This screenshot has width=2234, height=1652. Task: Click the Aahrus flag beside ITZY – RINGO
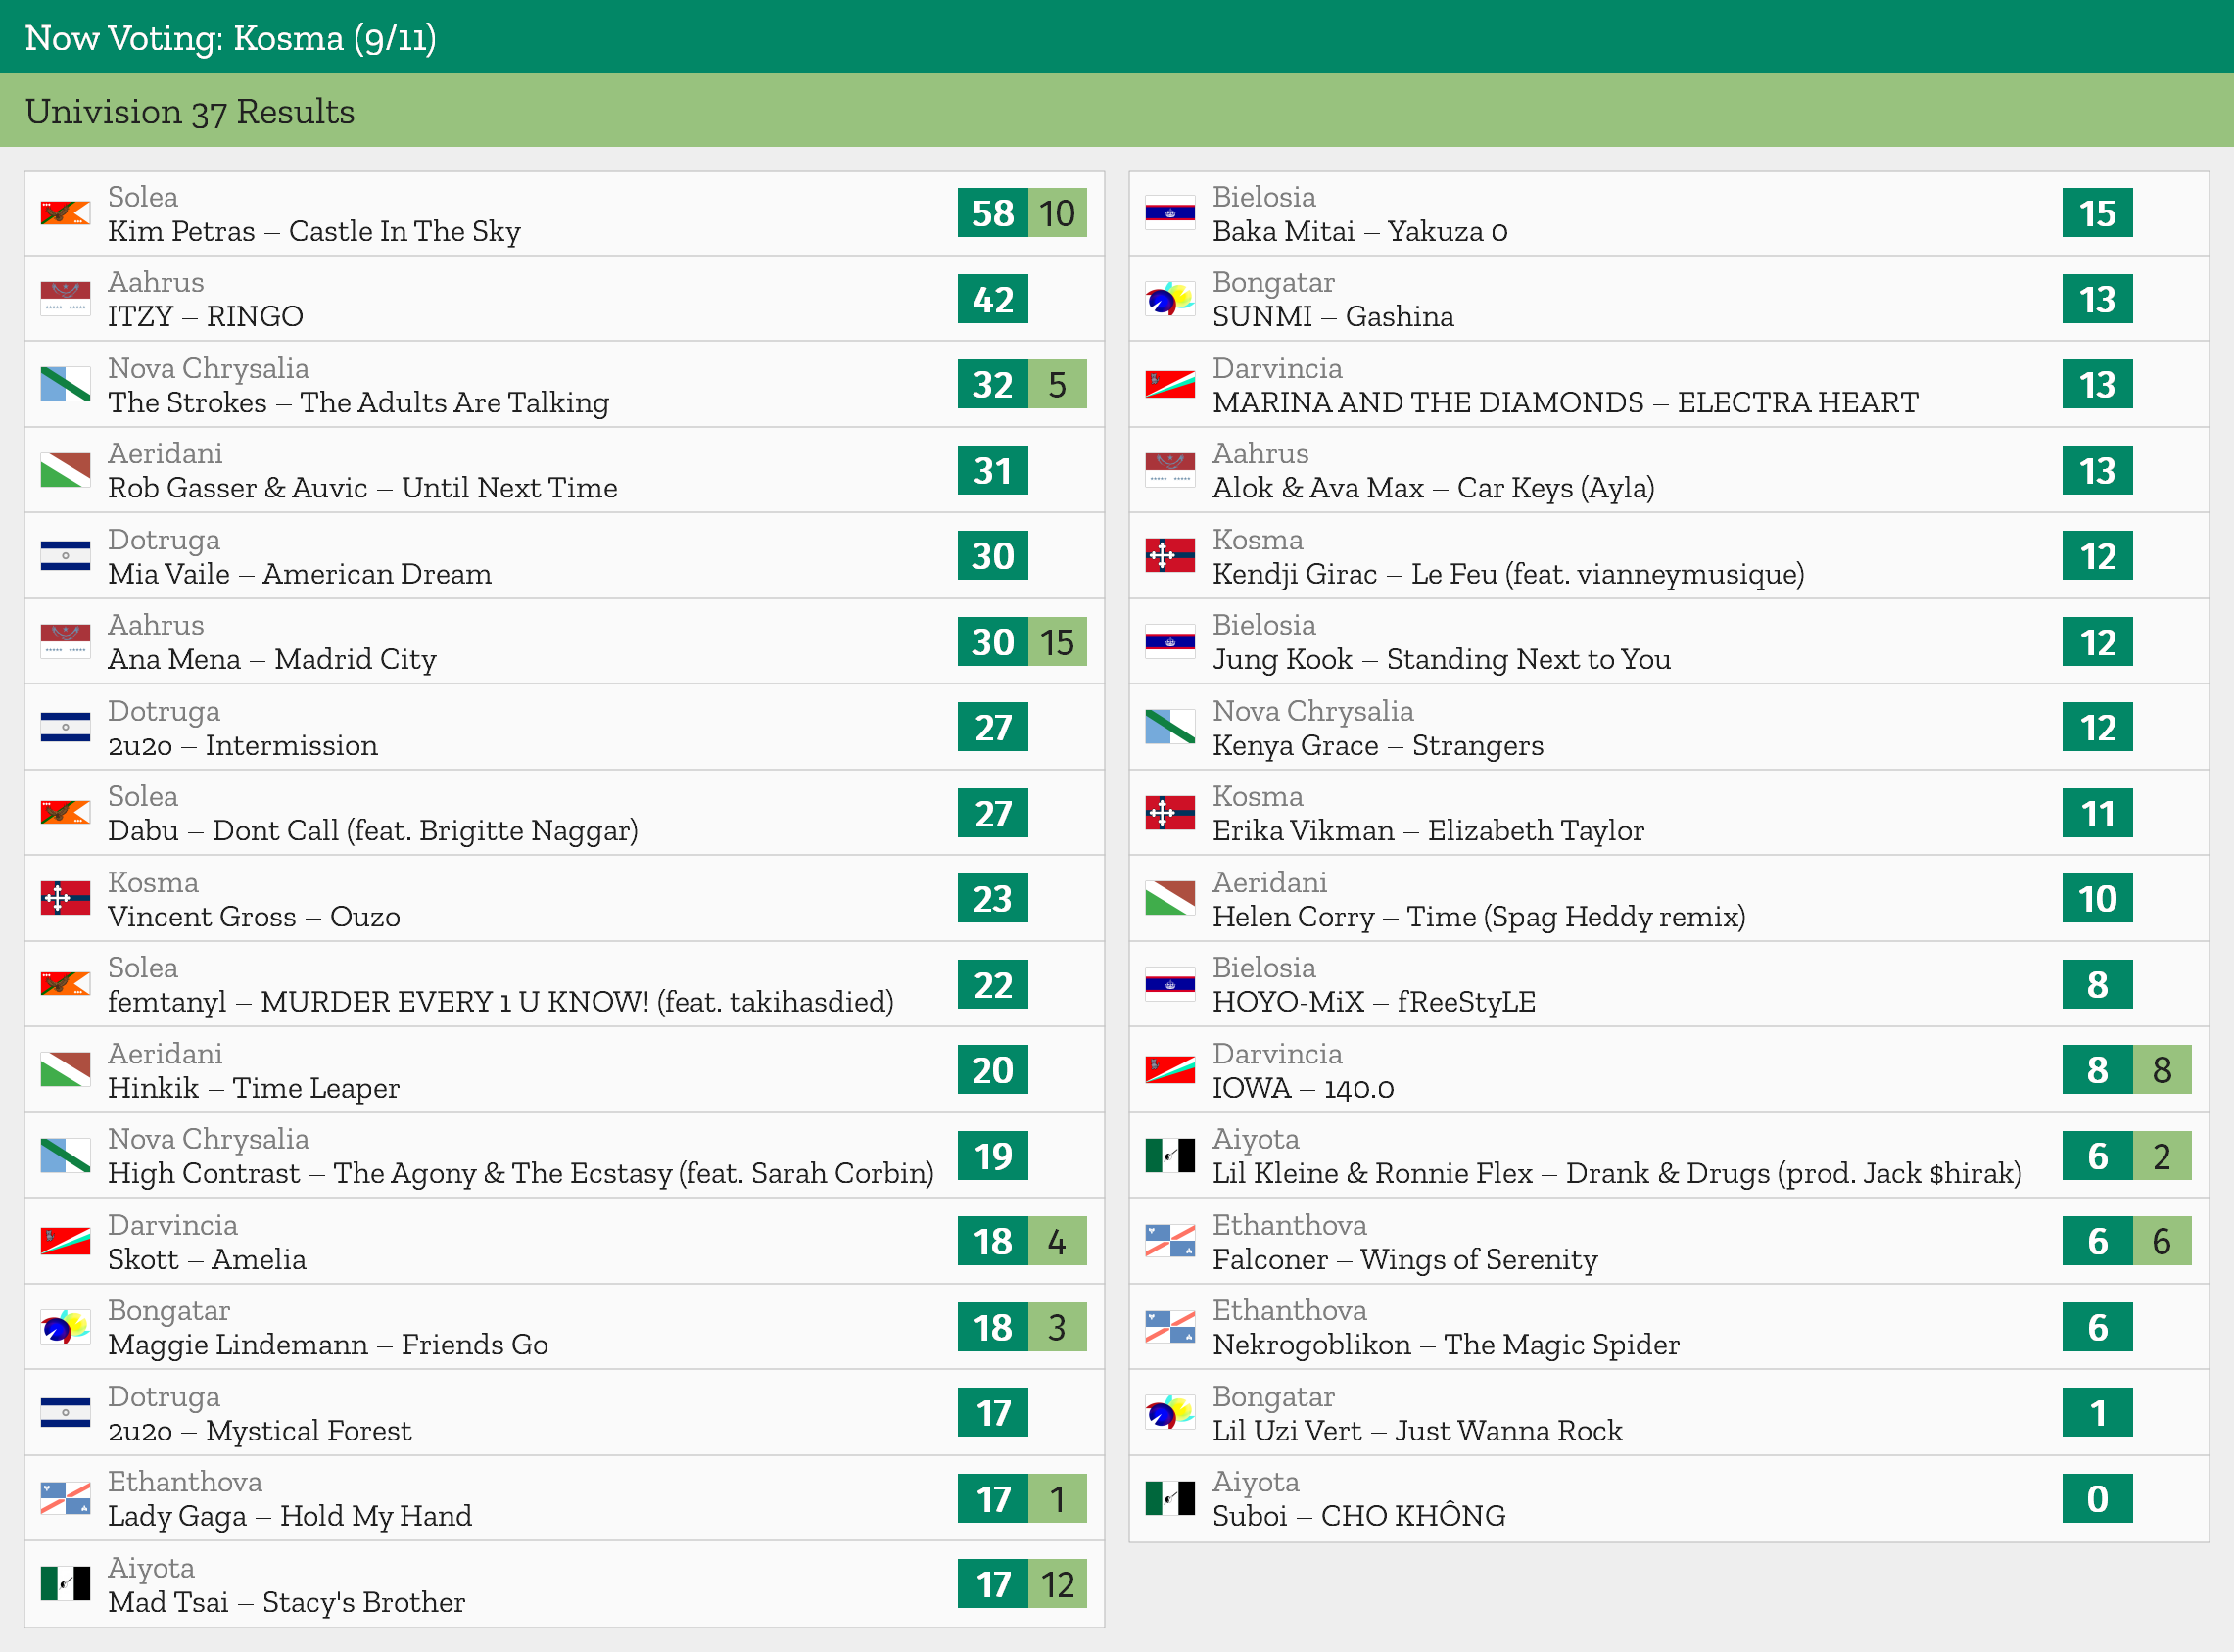click(x=65, y=299)
